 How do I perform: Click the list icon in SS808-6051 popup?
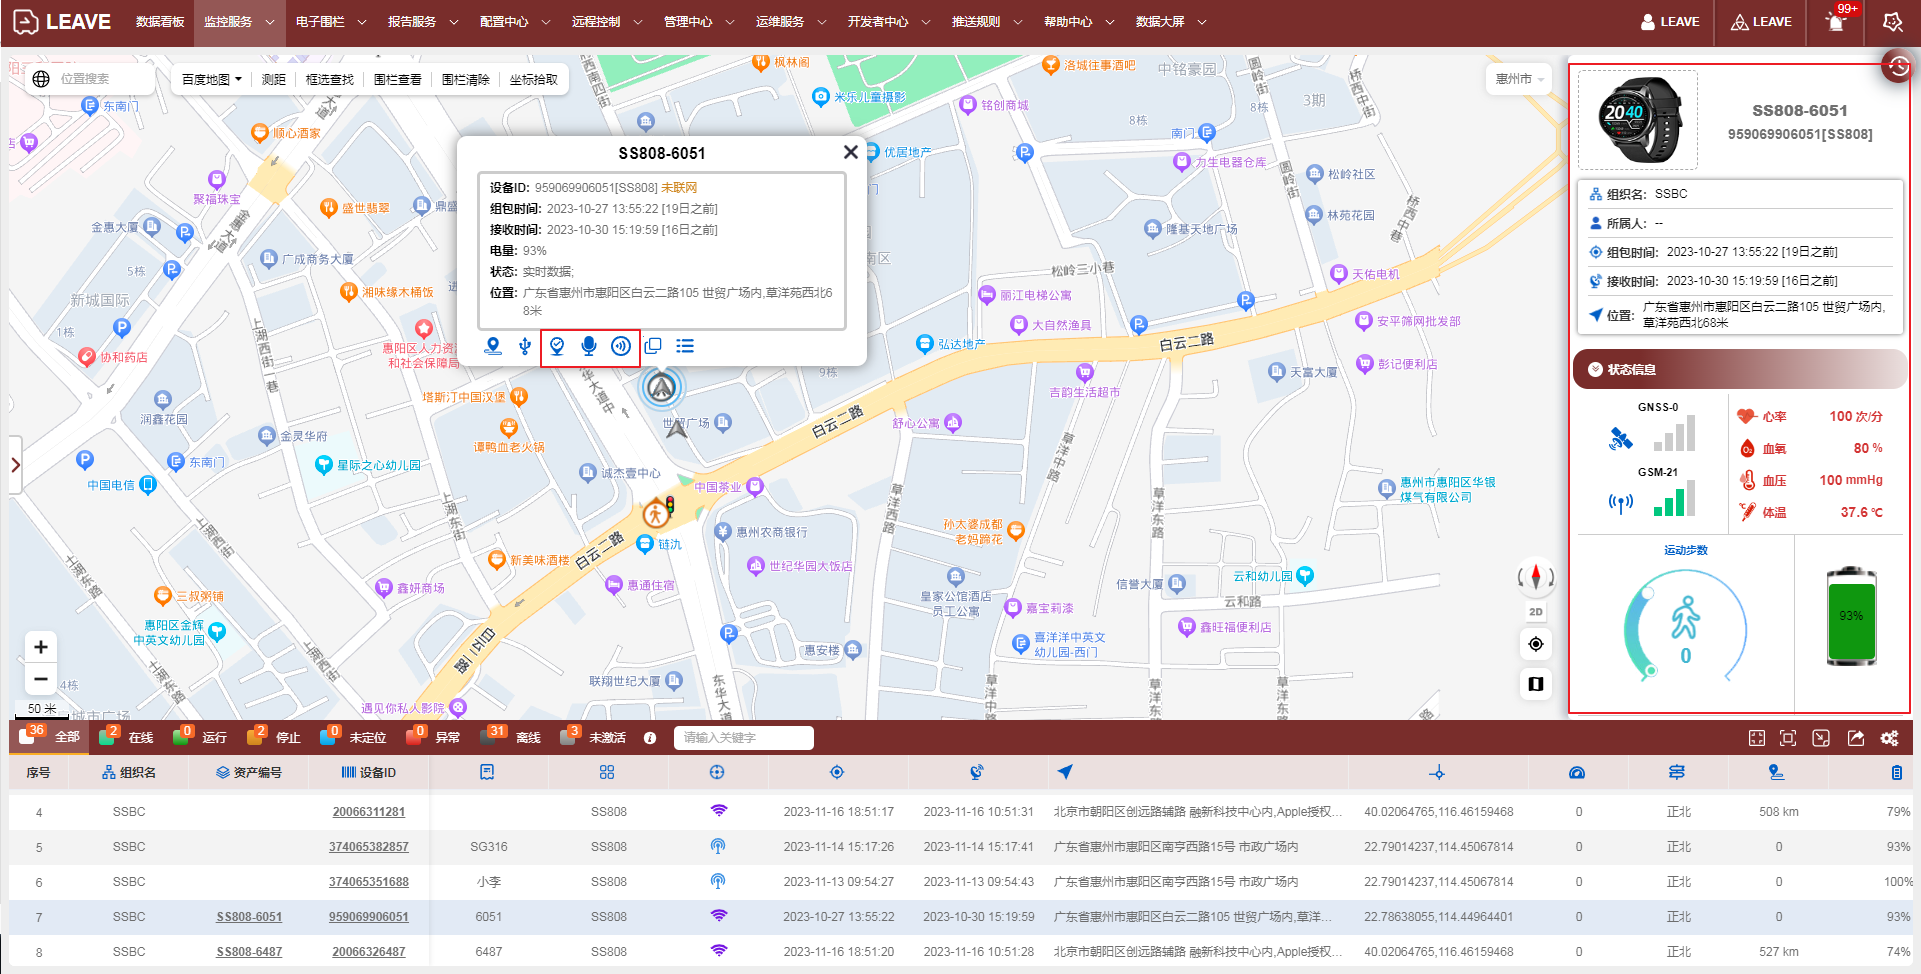tap(685, 346)
